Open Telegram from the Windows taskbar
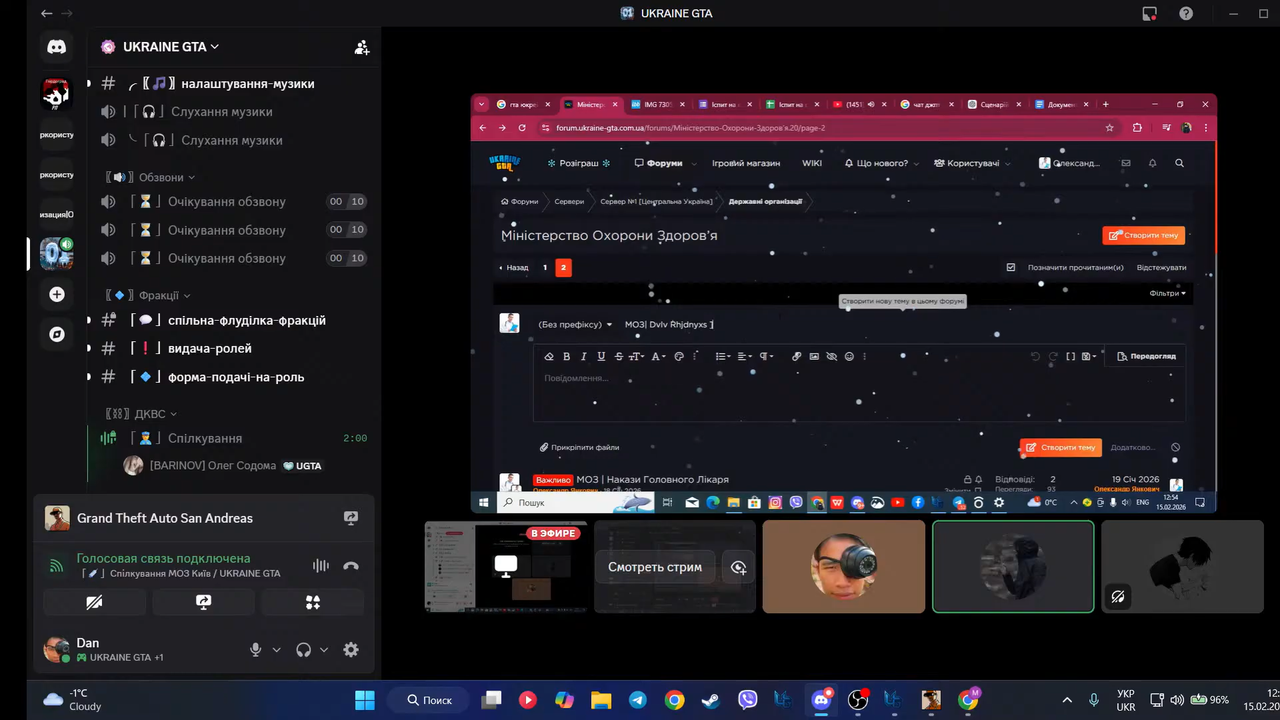1280x720 pixels. (x=637, y=700)
